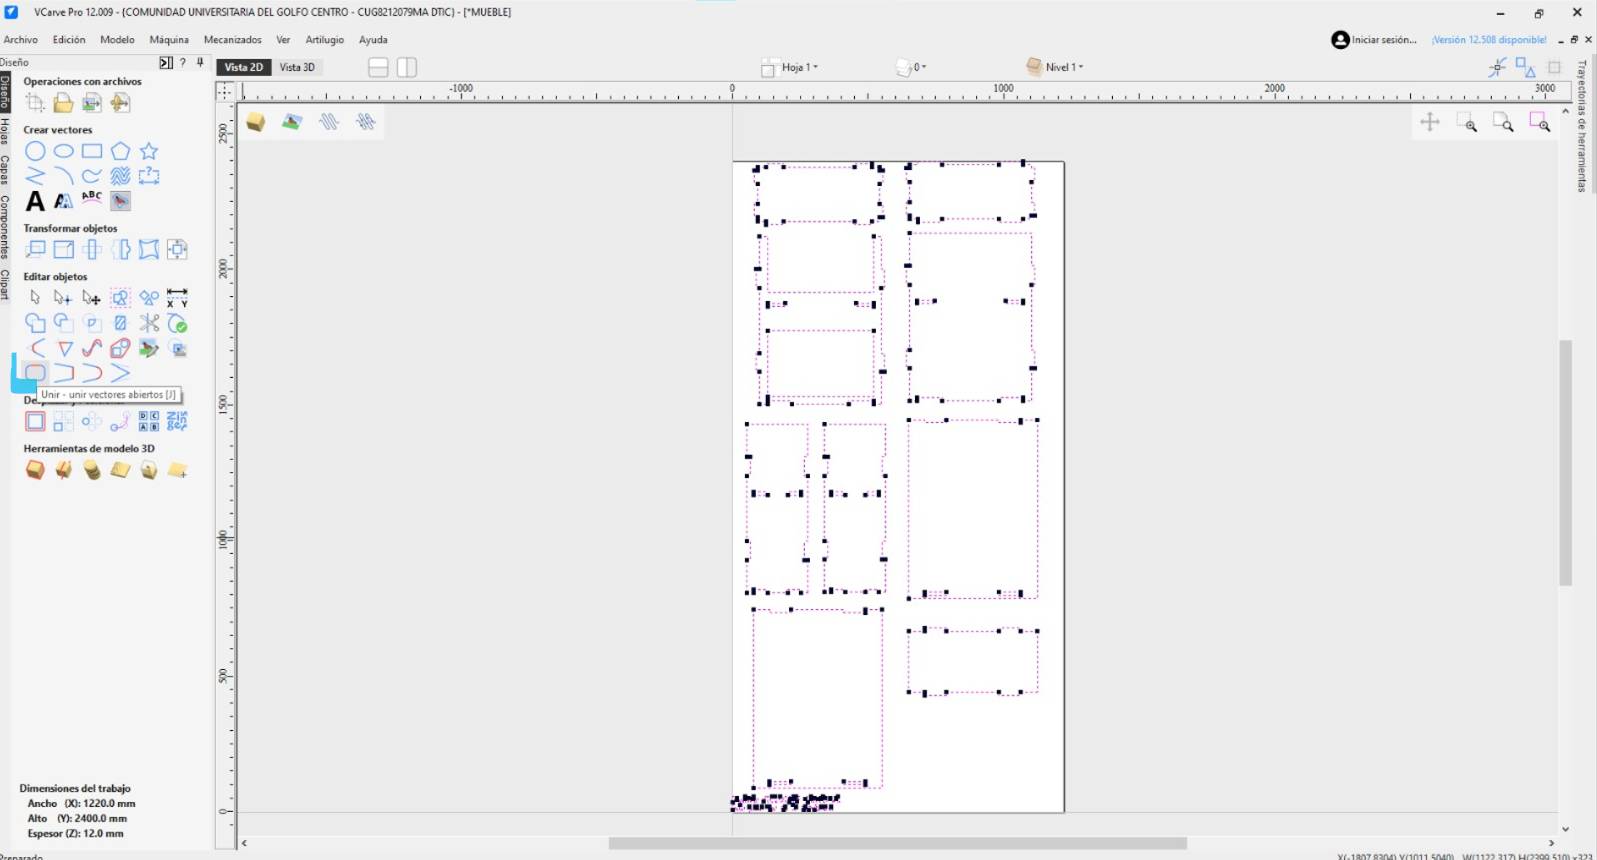This screenshot has height=860, width=1597.
Task: Open the measure X Y tool
Action: tap(177, 297)
